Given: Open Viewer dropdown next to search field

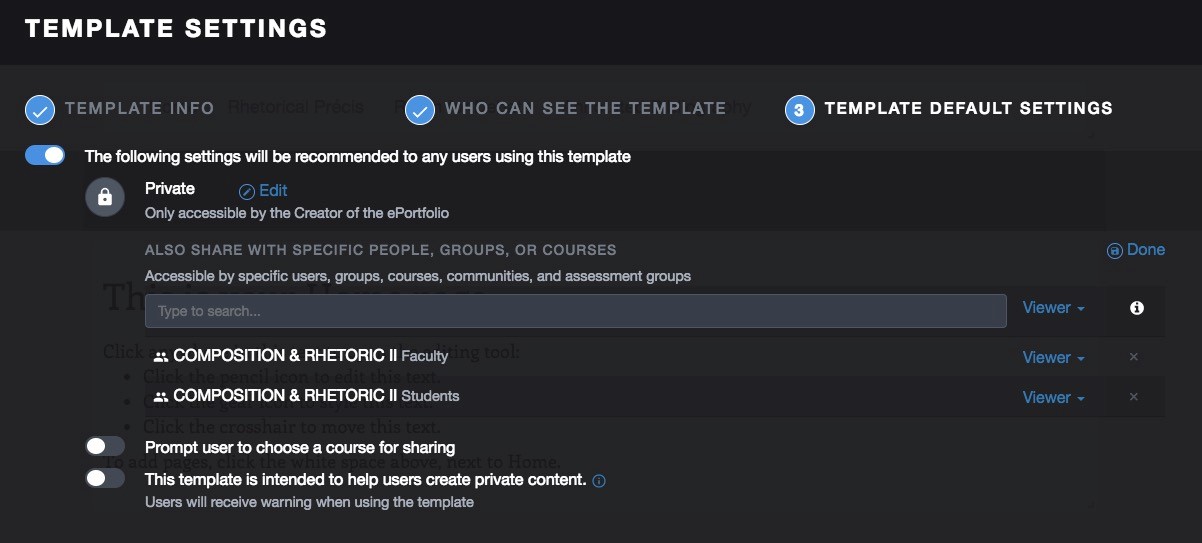Looking at the screenshot, I should click(x=1054, y=308).
